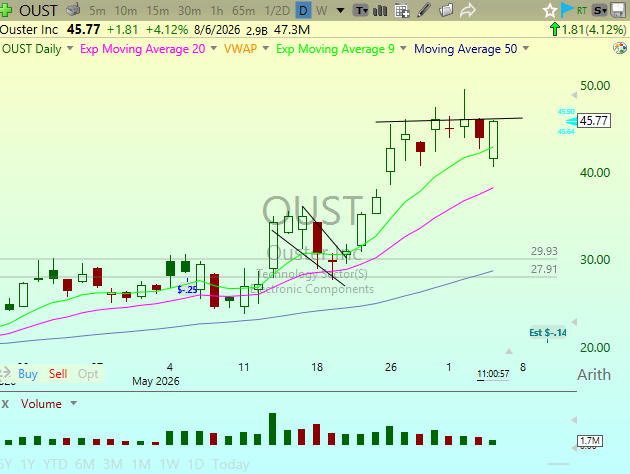Click the 2.9B market cap text
Viewport: 630px width, 474px height.
[257, 31]
